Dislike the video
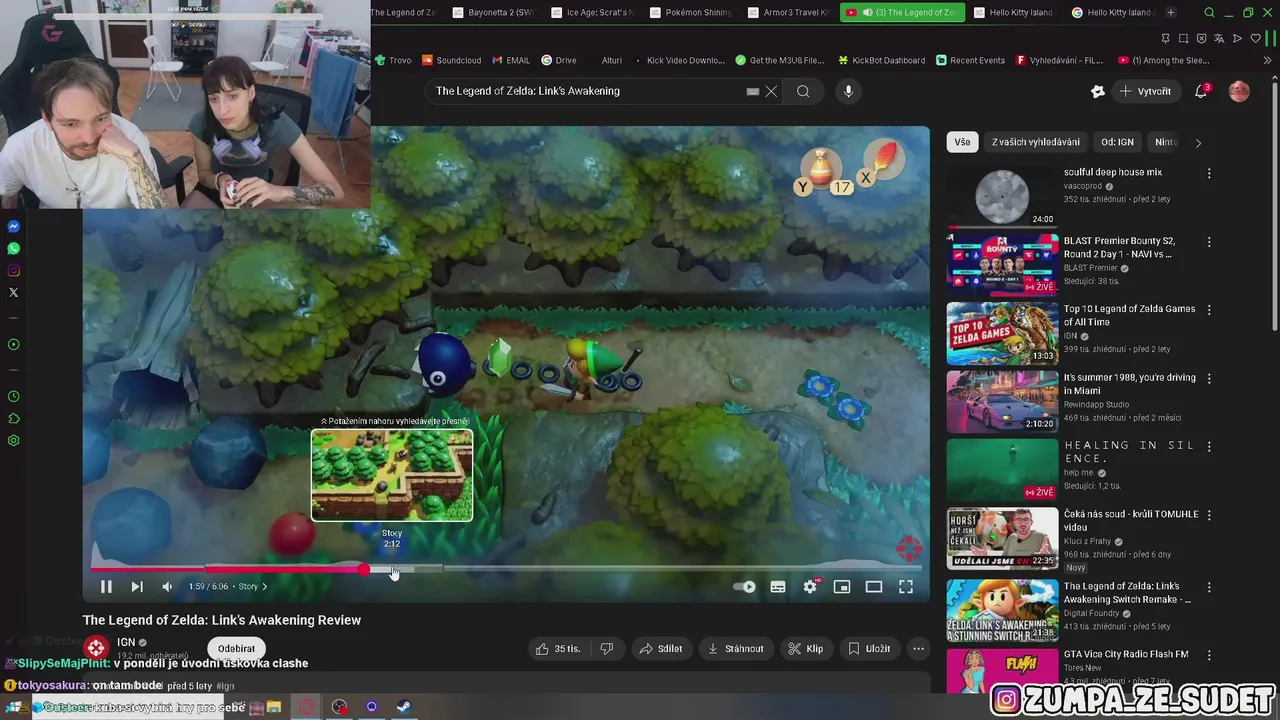Viewport: 1280px width, 720px height. pos(606,649)
